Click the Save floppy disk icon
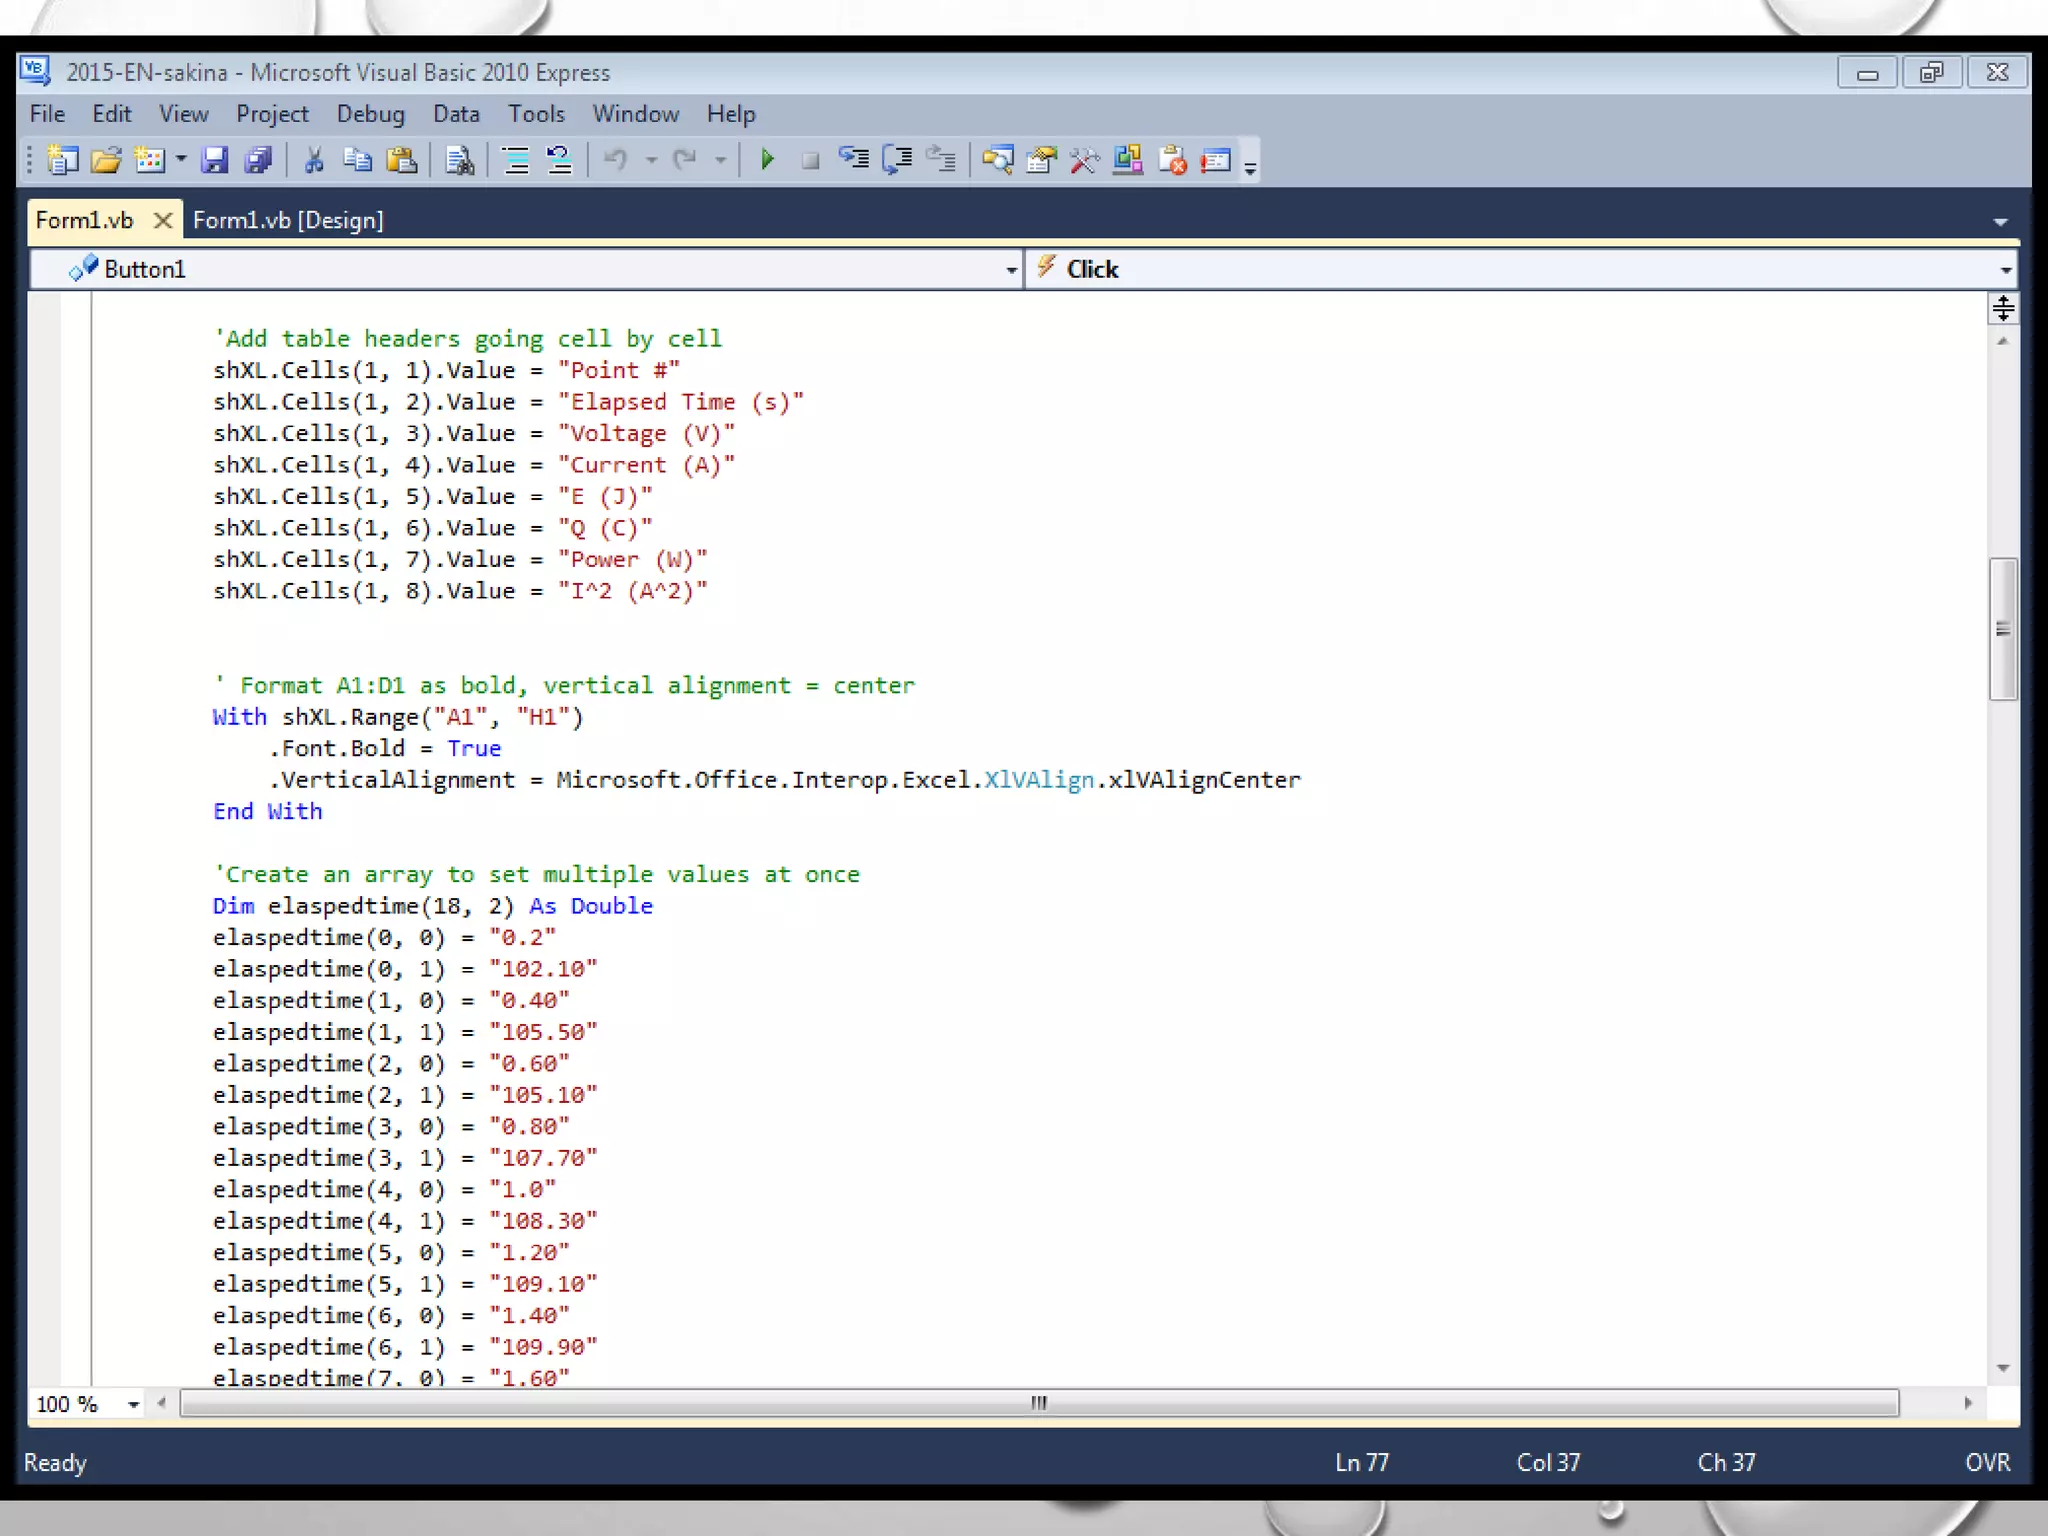 click(215, 160)
